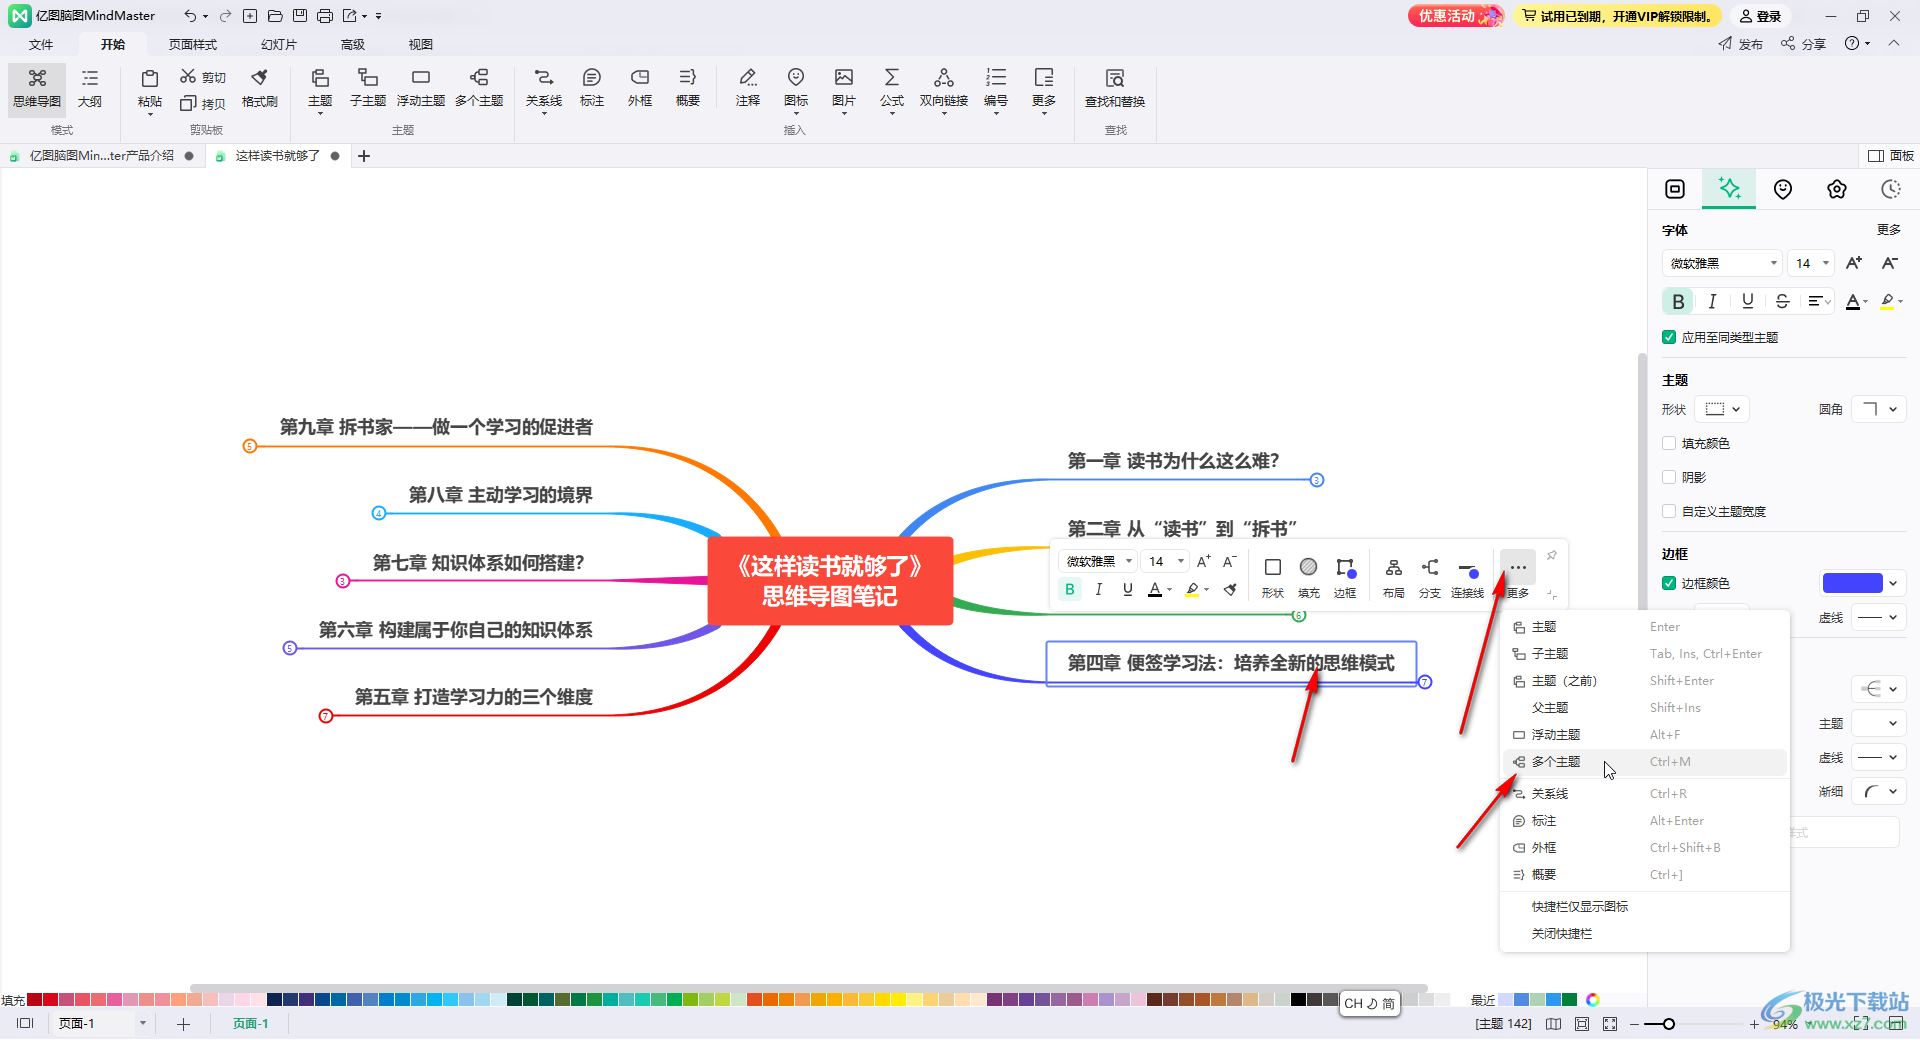Open the branch taper style dropdown

tap(1879, 791)
